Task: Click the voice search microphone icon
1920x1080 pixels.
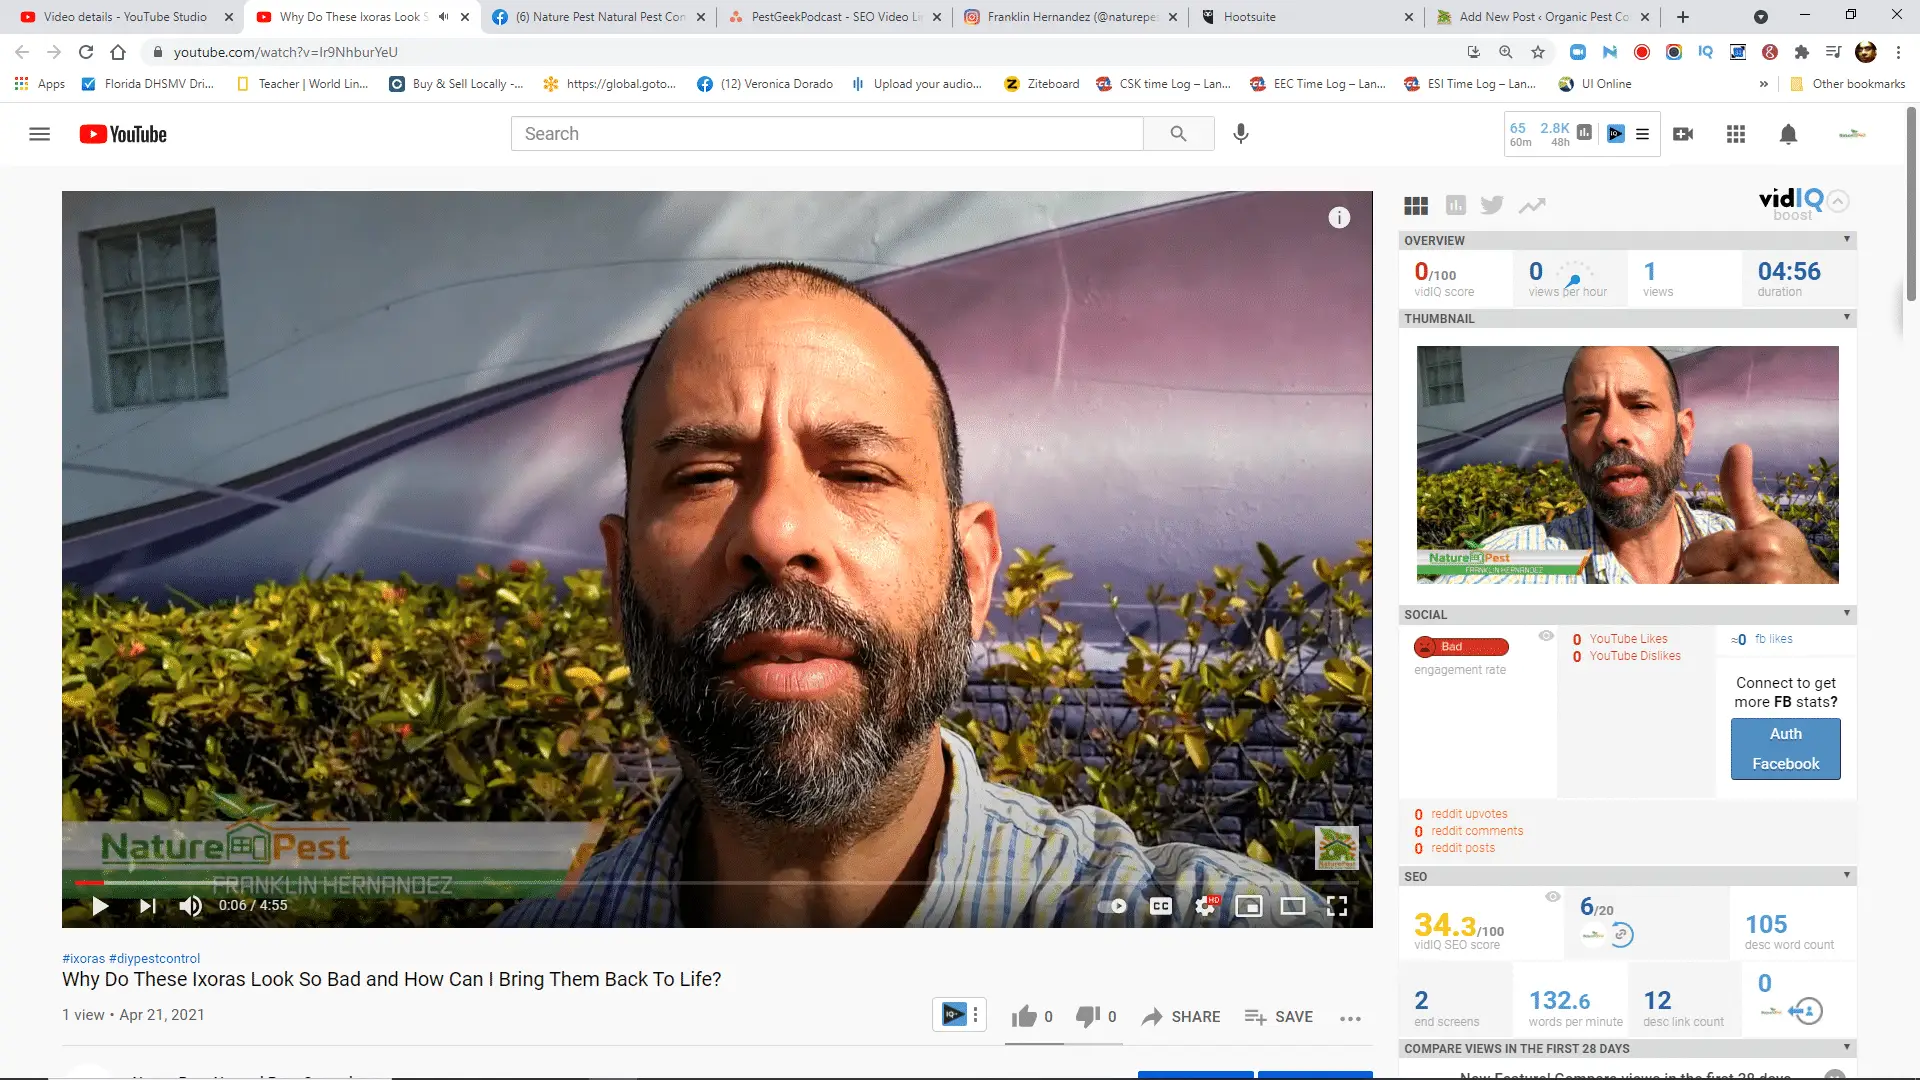Action: [x=1241, y=134]
